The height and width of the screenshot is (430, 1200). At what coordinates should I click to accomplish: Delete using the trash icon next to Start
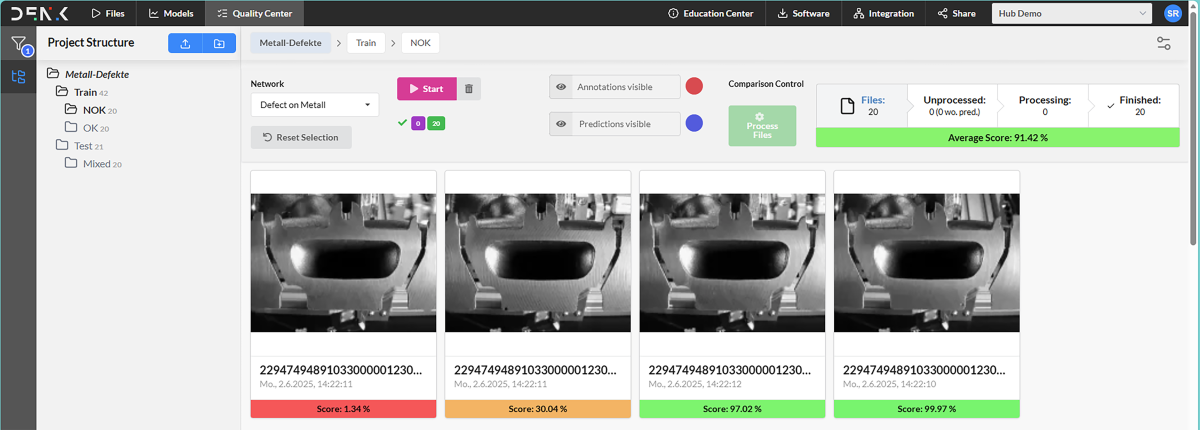(469, 88)
